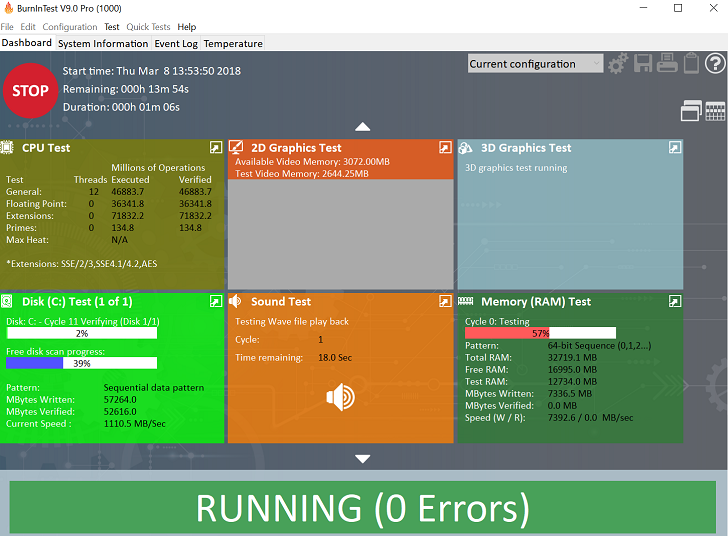728x536 pixels.
Task: Click the Remaining time text
Action: [x=126, y=89]
